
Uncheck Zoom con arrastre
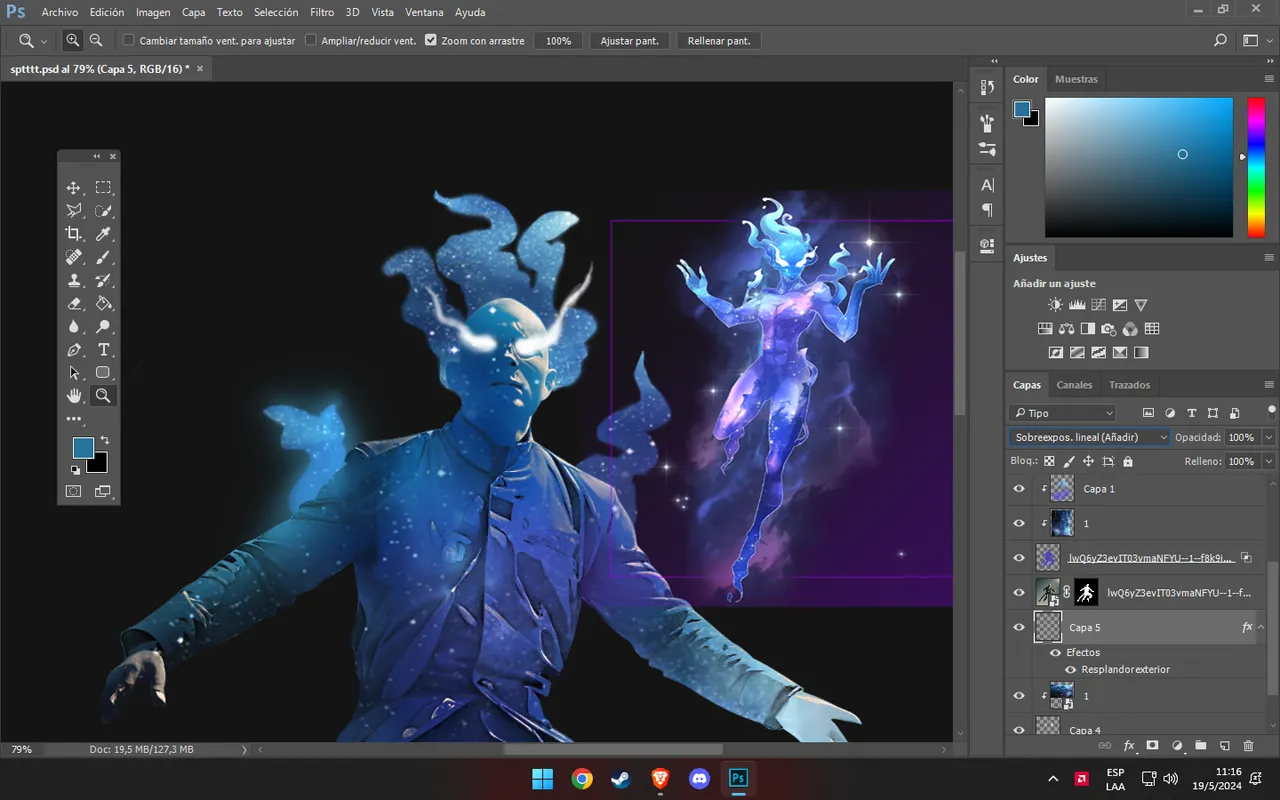pyautogui.click(x=431, y=41)
